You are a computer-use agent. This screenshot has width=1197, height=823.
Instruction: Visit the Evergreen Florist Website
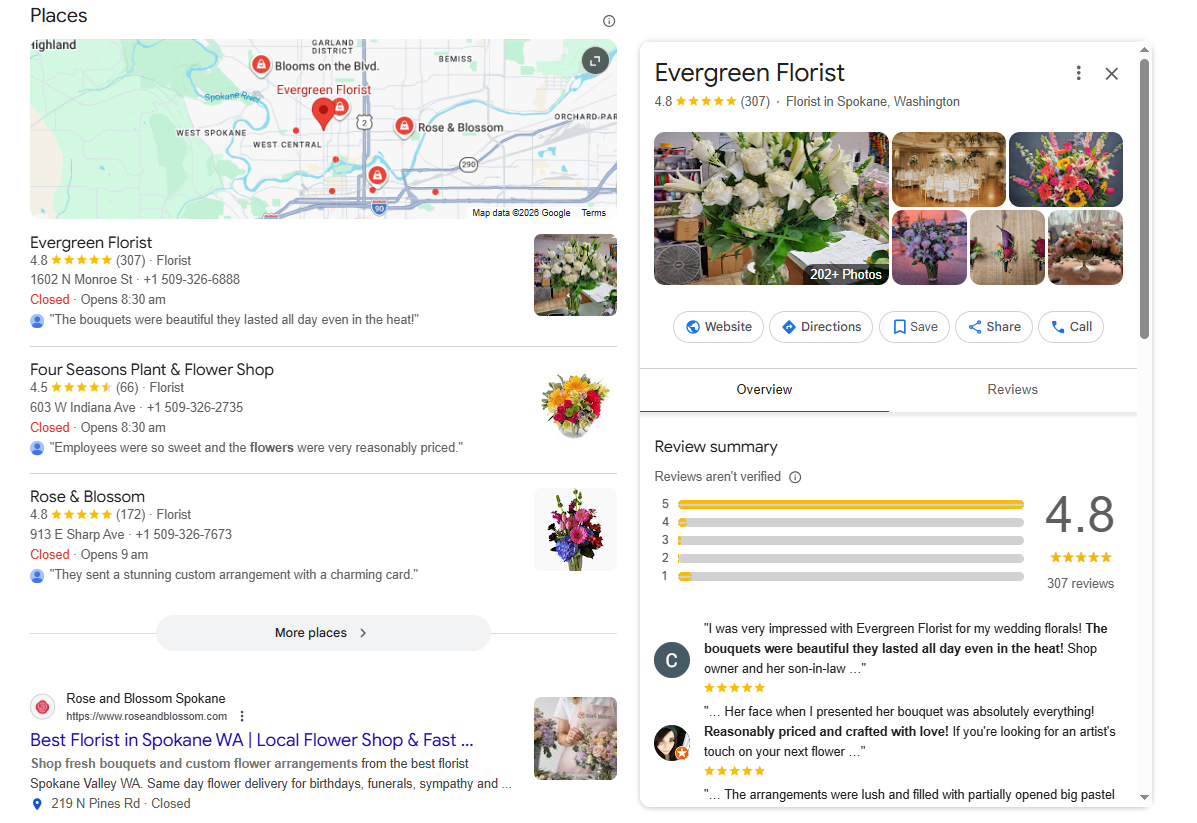pos(718,327)
